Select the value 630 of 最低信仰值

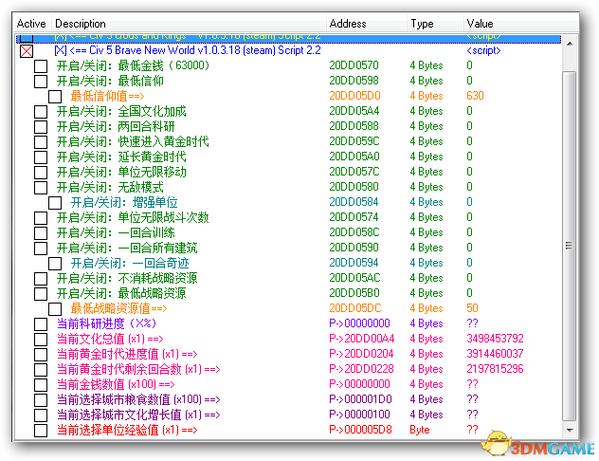[475, 95]
